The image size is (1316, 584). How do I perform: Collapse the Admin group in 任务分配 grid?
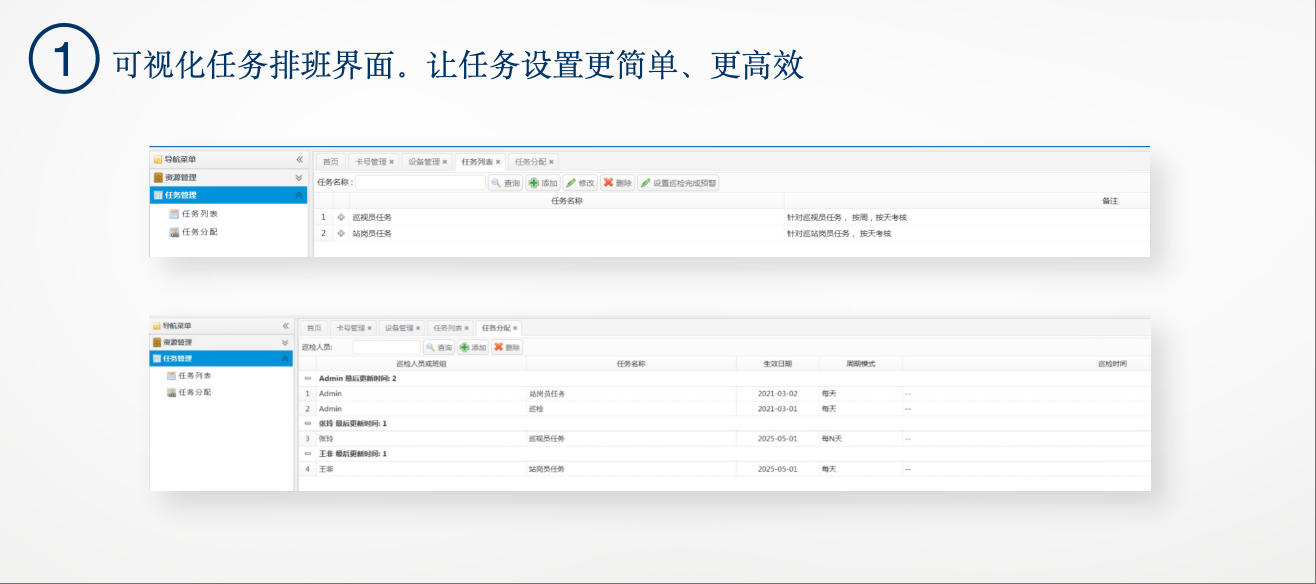coord(307,379)
